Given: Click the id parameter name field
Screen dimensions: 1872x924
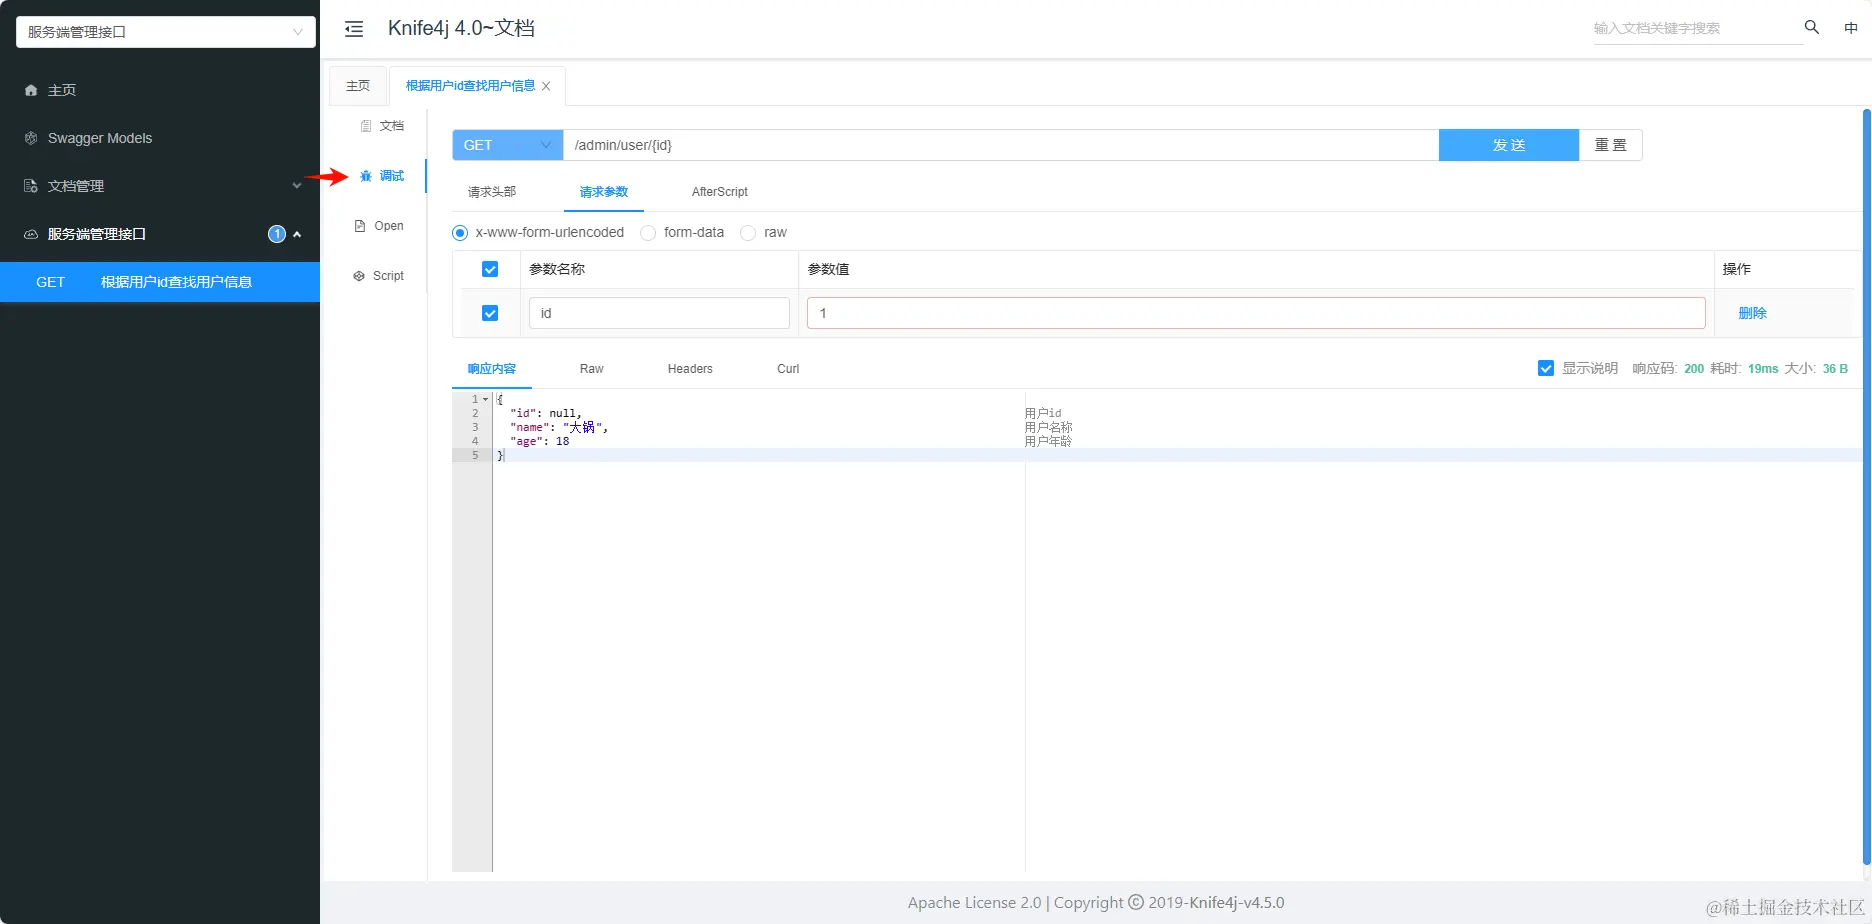Looking at the screenshot, I should pyautogui.click(x=659, y=313).
